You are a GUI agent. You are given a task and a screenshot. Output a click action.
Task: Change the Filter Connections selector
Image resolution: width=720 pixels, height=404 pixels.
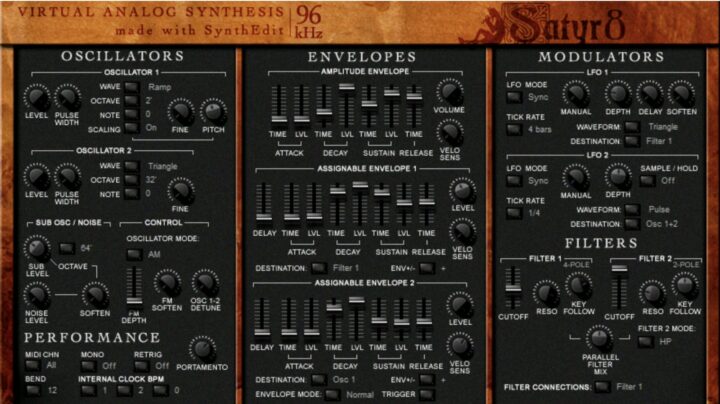[x=601, y=386]
